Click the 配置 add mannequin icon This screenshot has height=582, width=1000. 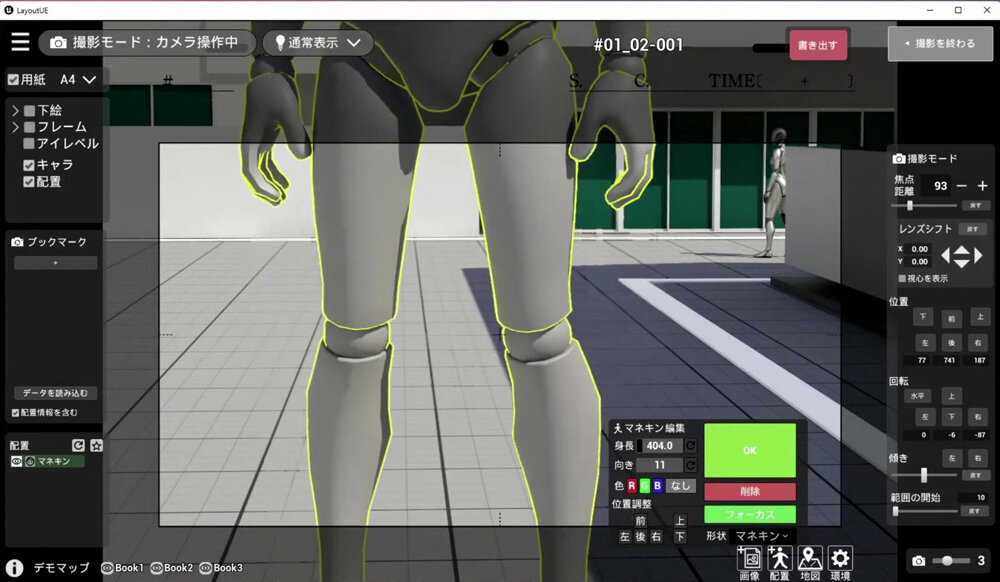(x=779, y=559)
